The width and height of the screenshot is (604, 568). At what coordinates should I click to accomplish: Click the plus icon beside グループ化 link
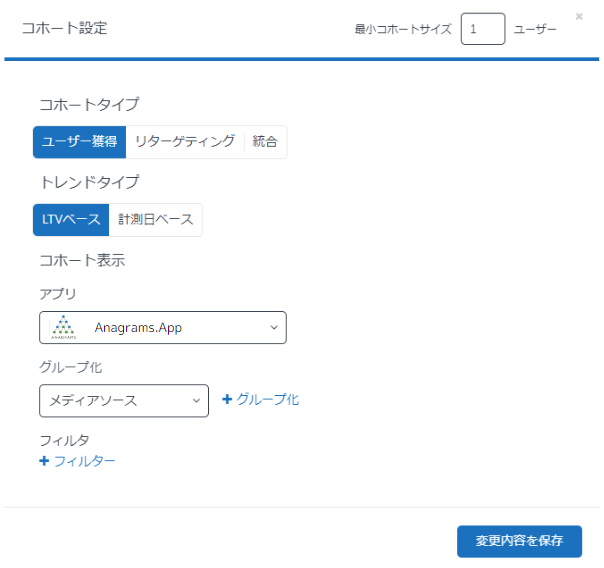pos(227,400)
